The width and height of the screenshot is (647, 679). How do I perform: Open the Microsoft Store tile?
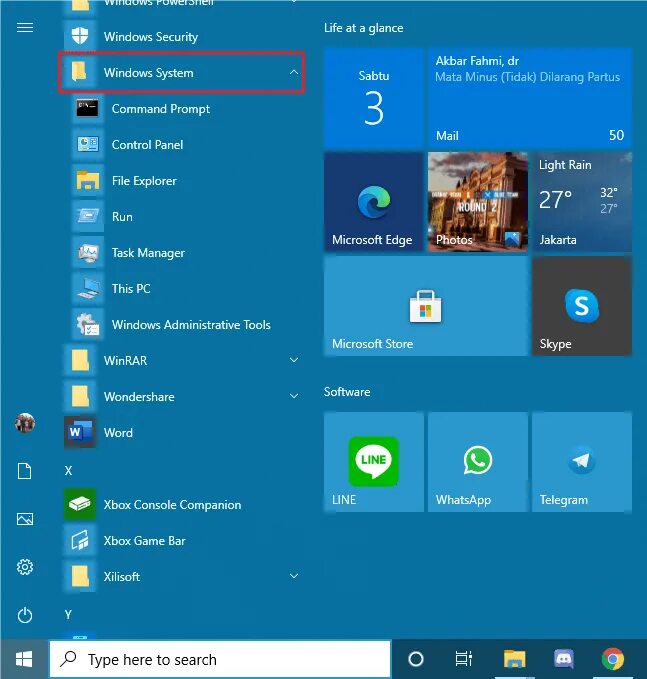(426, 306)
